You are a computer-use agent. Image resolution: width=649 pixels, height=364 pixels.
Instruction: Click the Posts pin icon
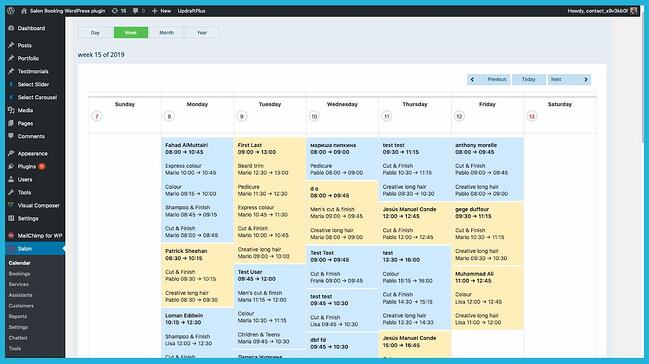coord(11,45)
